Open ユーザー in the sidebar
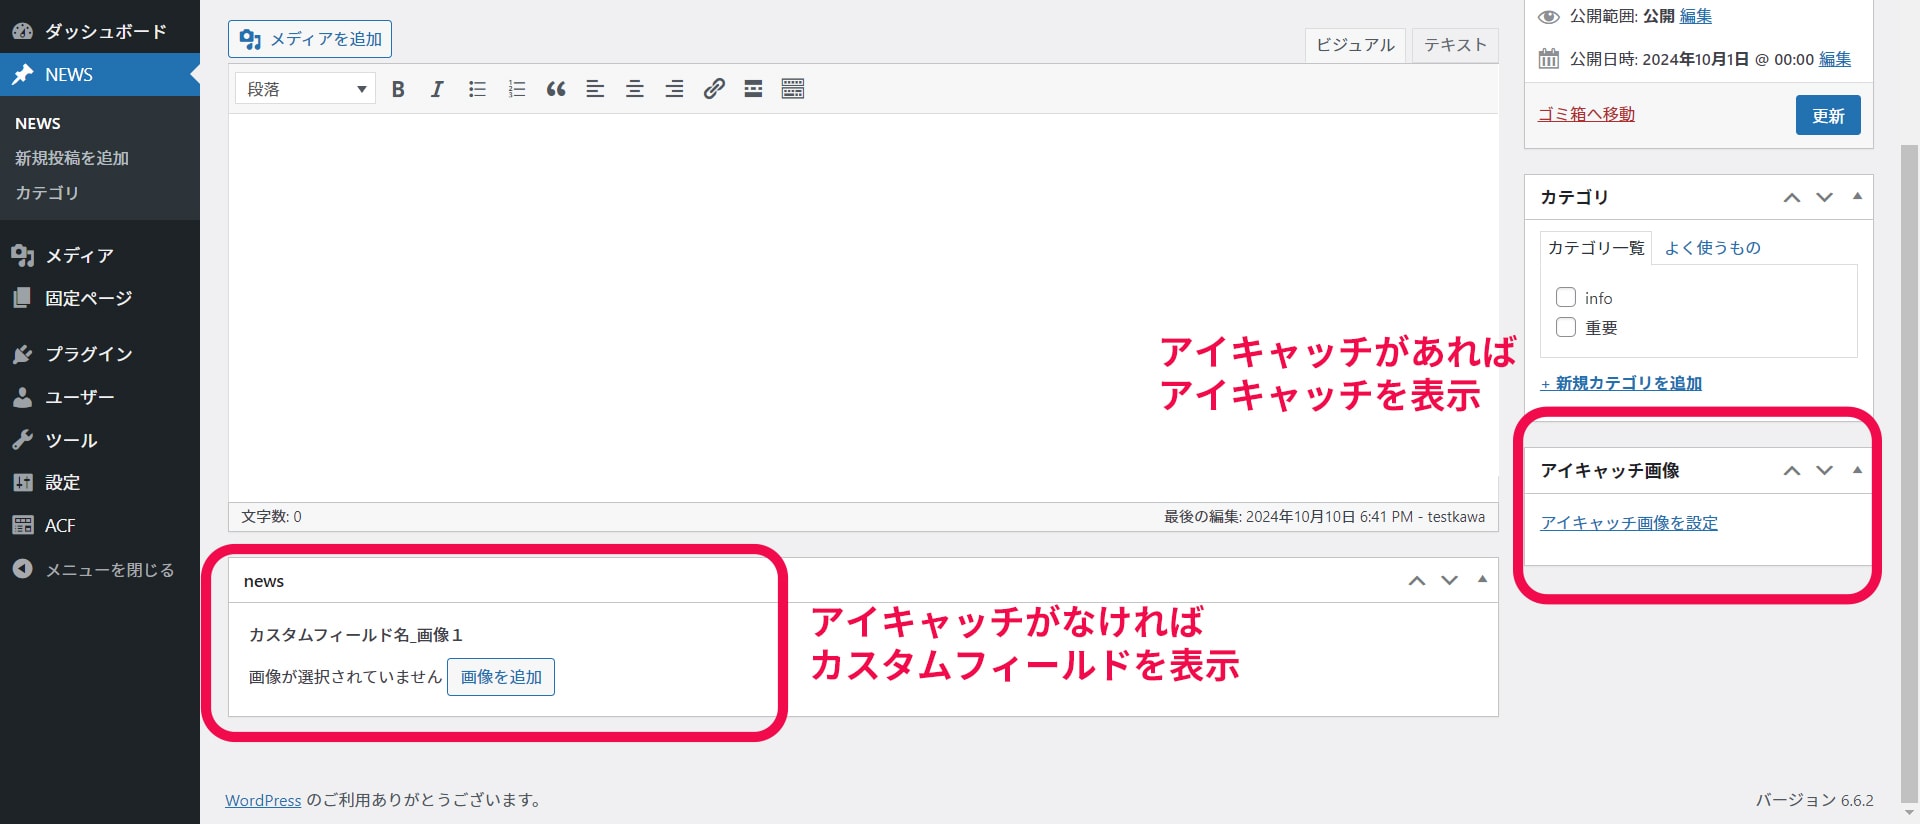1920x824 pixels. [x=100, y=397]
